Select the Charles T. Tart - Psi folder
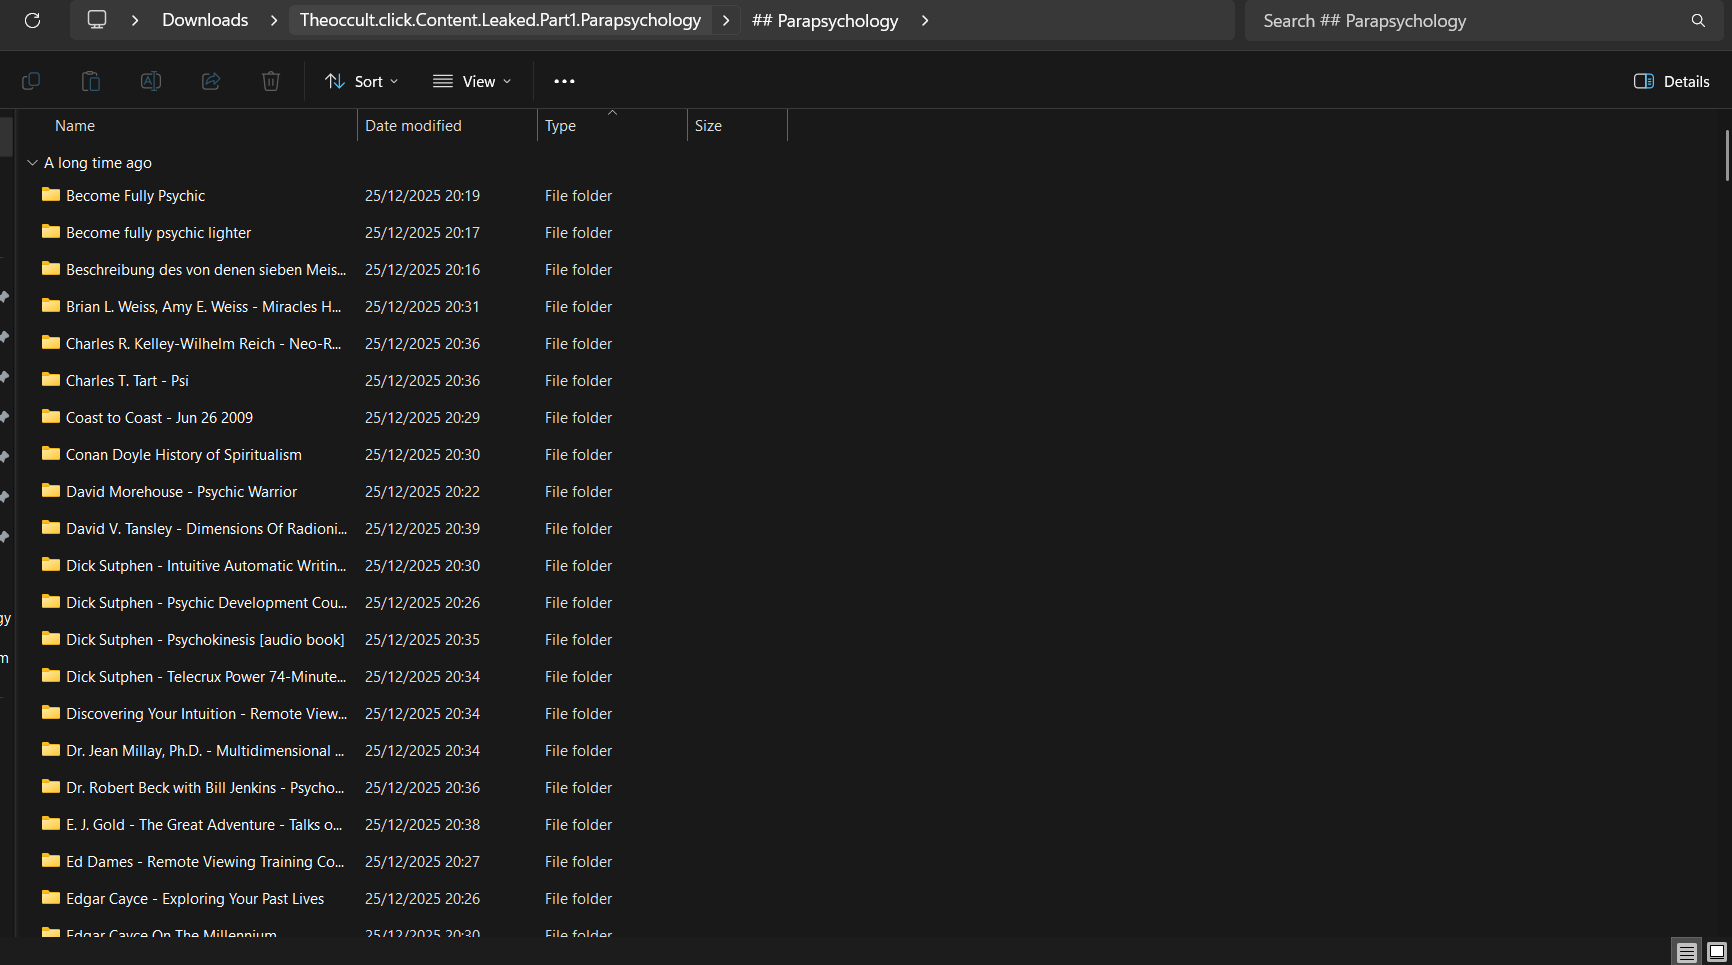The height and width of the screenshot is (965, 1732). pyautogui.click(x=127, y=381)
